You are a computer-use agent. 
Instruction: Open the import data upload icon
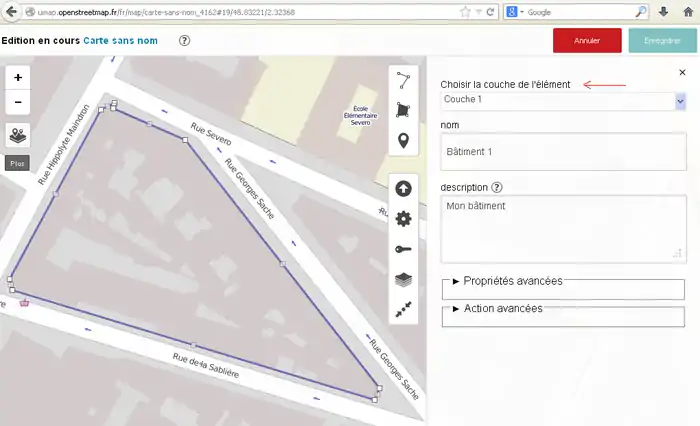(x=403, y=188)
